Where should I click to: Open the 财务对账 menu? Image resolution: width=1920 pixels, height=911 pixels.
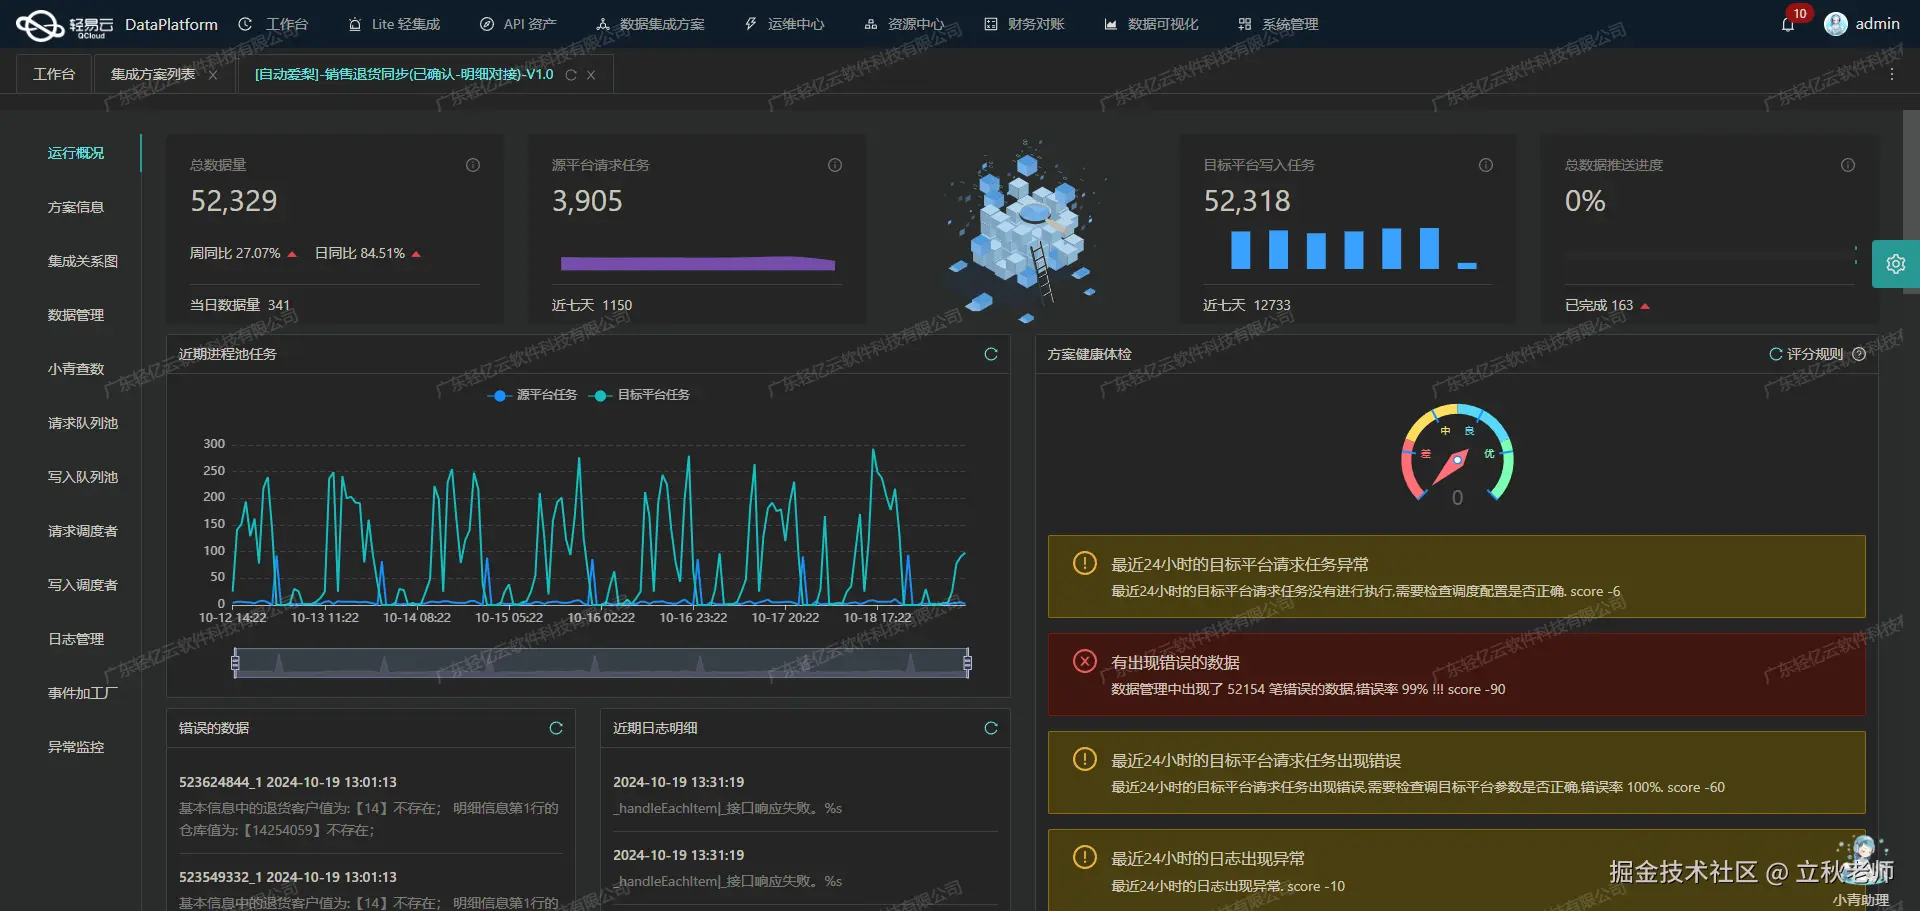(1024, 24)
